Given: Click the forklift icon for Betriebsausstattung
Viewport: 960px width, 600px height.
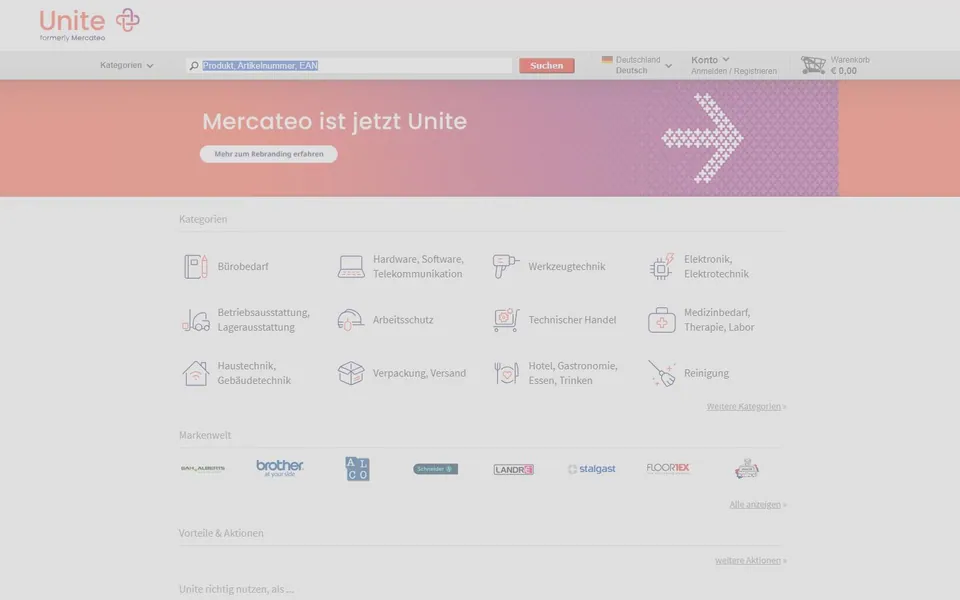Looking at the screenshot, I should click(x=195, y=320).
